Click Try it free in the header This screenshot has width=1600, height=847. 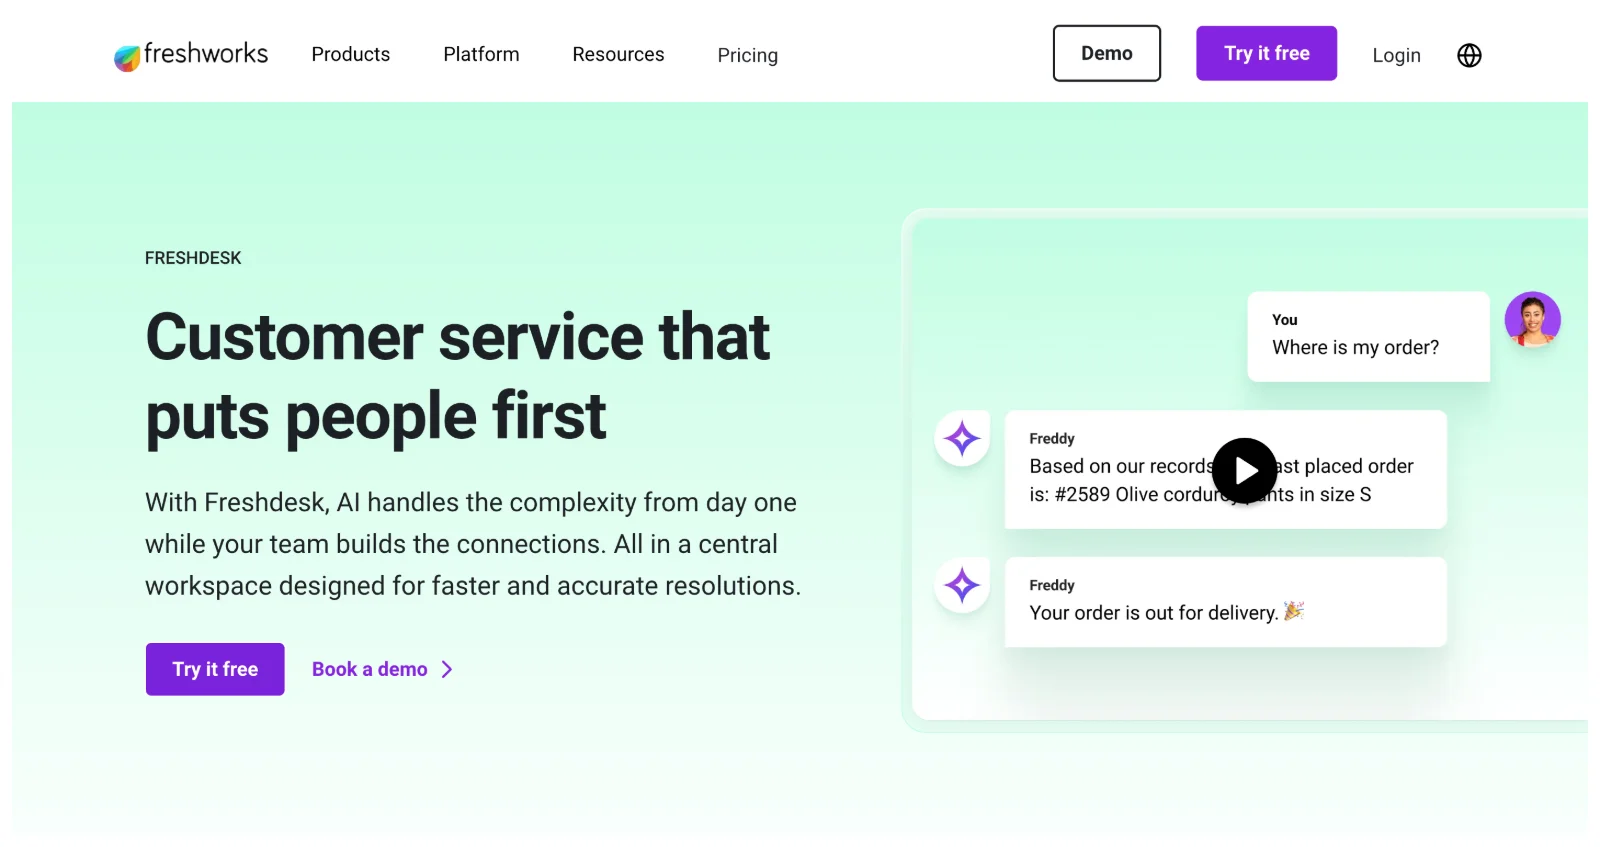click(1266, 53)
